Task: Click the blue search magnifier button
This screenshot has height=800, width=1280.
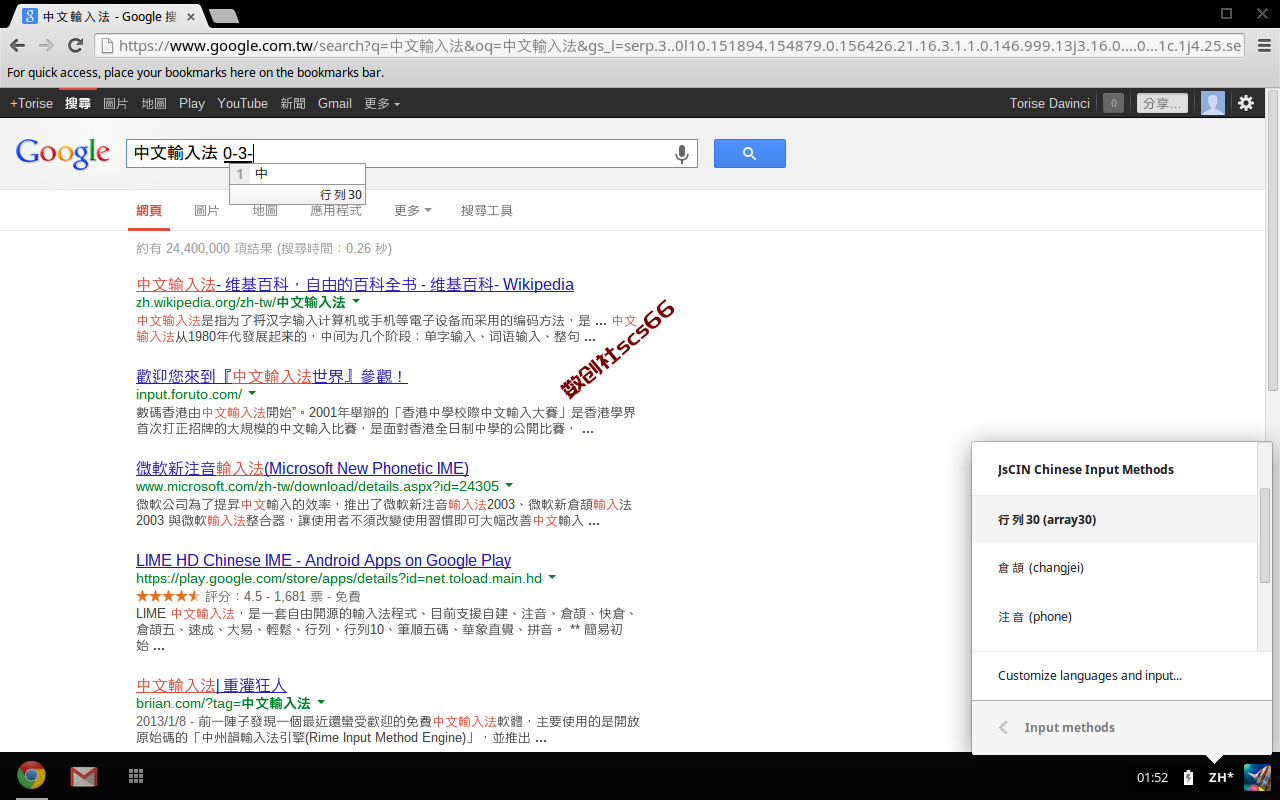Action: [749, 153]
